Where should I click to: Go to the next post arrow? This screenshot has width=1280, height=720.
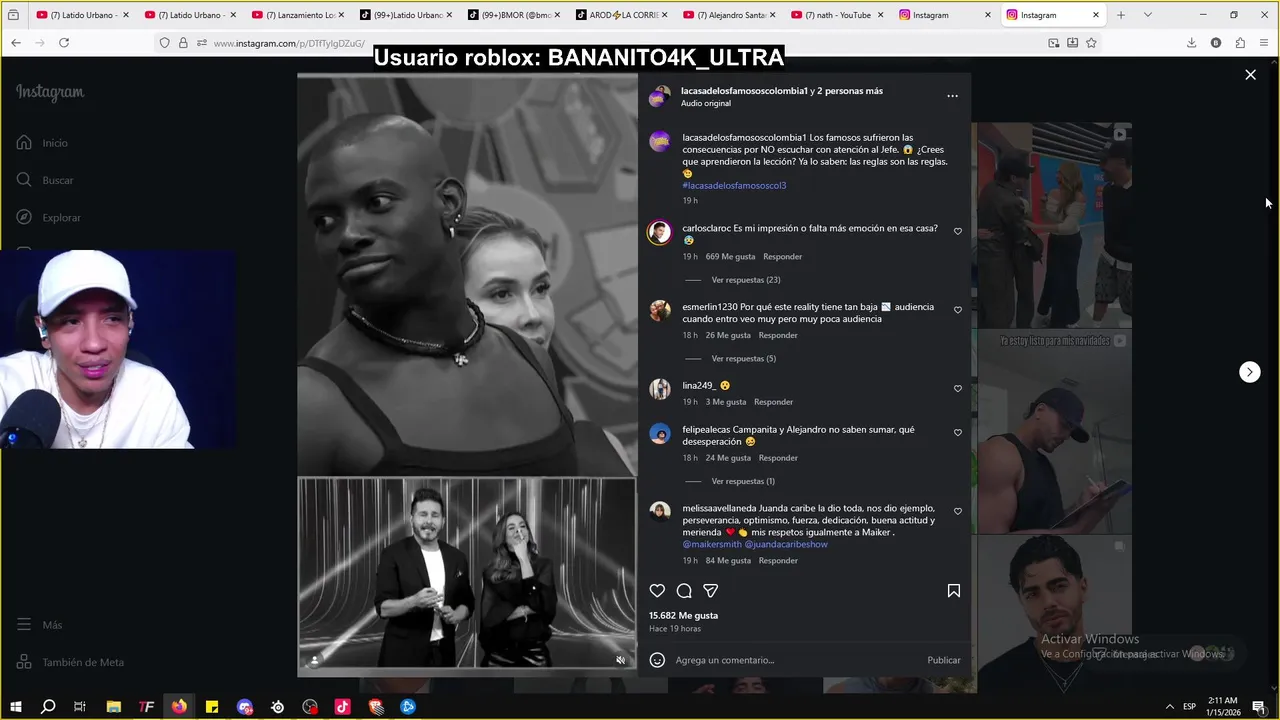[1249, 372]
